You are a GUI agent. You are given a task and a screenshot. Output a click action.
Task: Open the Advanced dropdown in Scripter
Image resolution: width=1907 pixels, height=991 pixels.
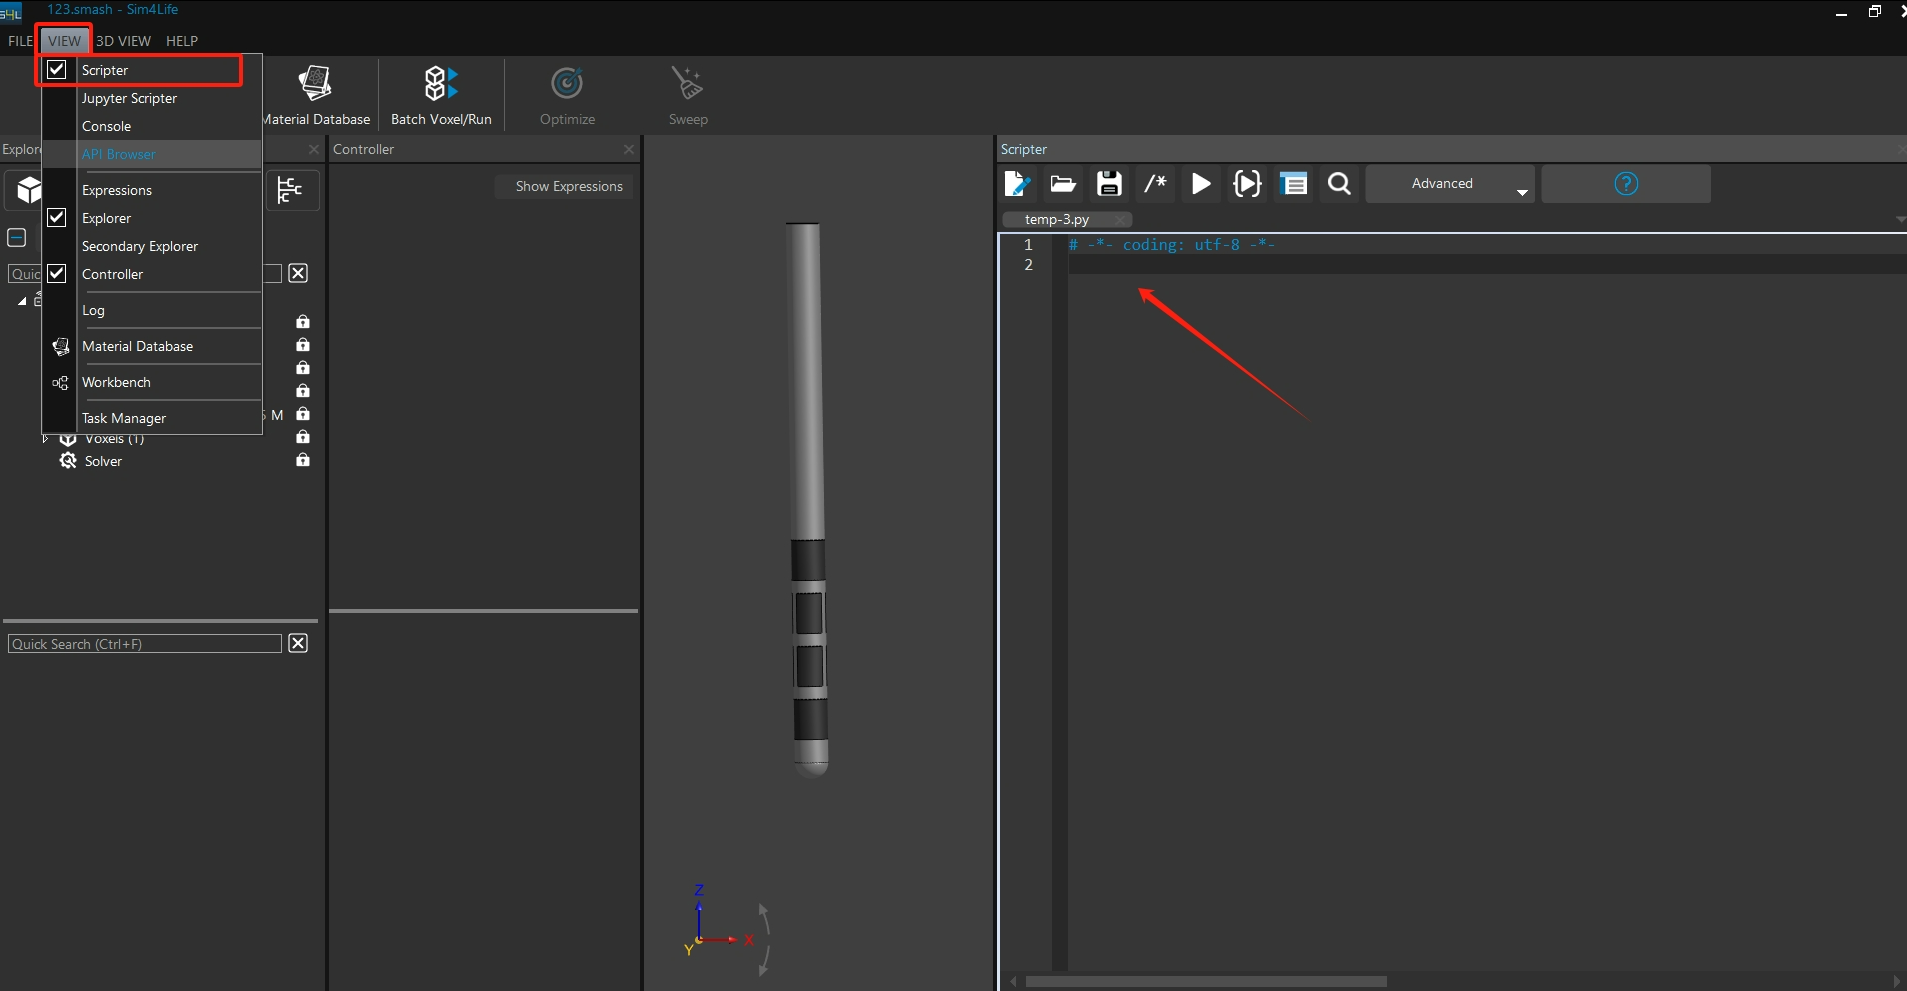click(x=1449, y=184)
